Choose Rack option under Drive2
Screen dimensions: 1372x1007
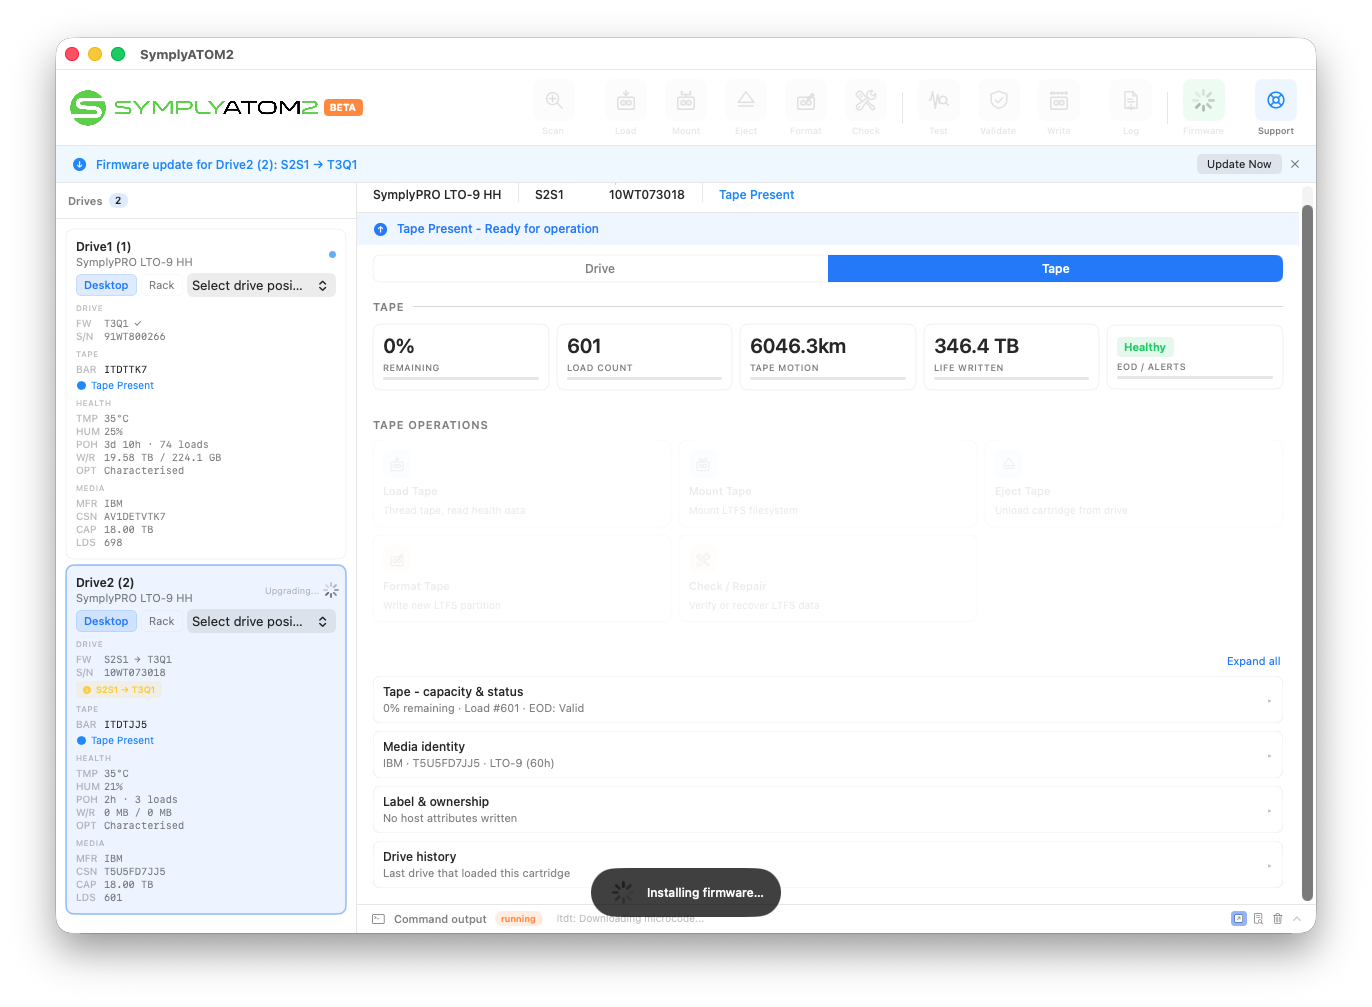coord(161,622)
